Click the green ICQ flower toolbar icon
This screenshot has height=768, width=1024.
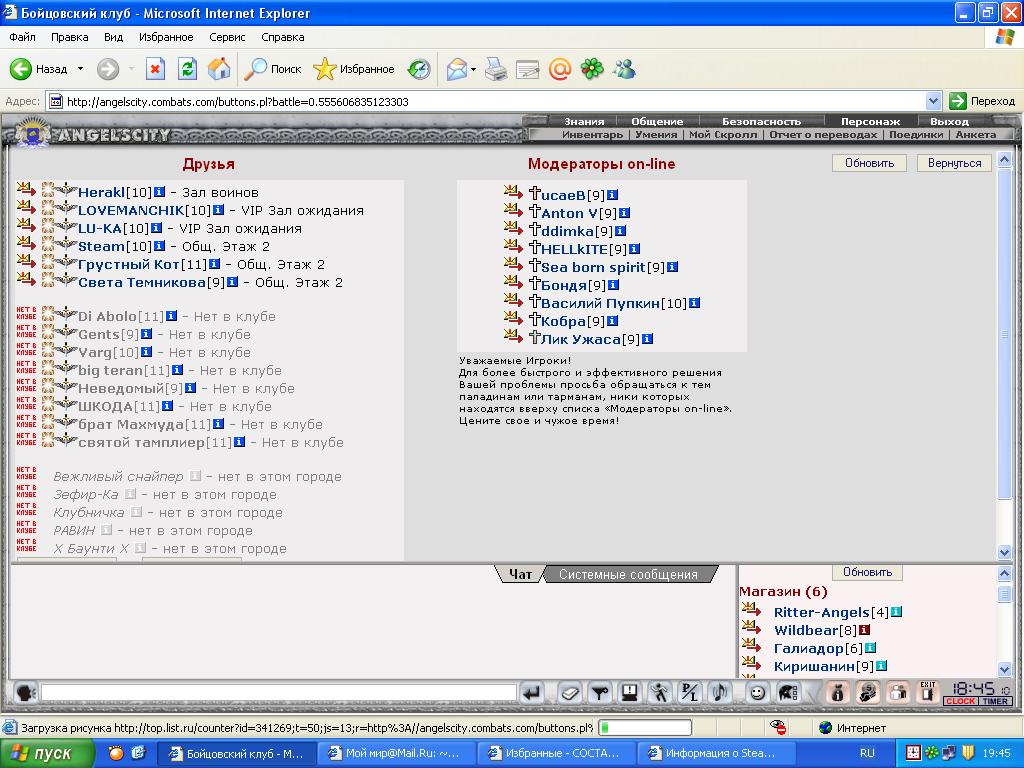tap(592, 69)
